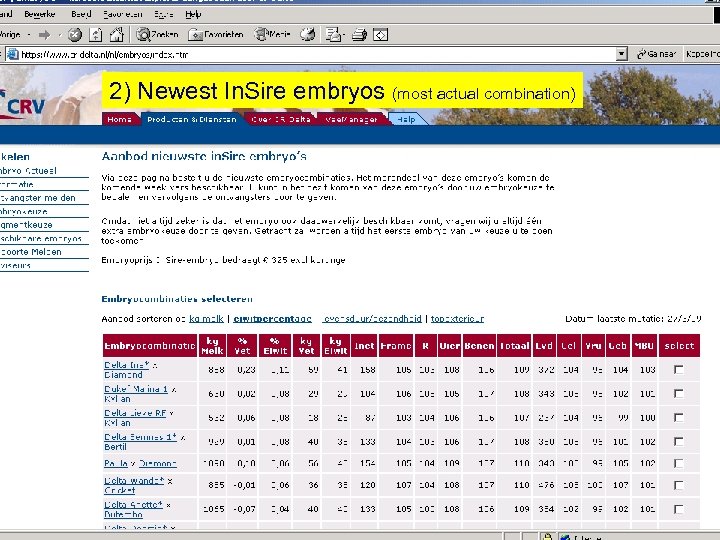Screen dimensions: 720x540
Task: Select the Home site tab
Action: [x=119, y=119]
